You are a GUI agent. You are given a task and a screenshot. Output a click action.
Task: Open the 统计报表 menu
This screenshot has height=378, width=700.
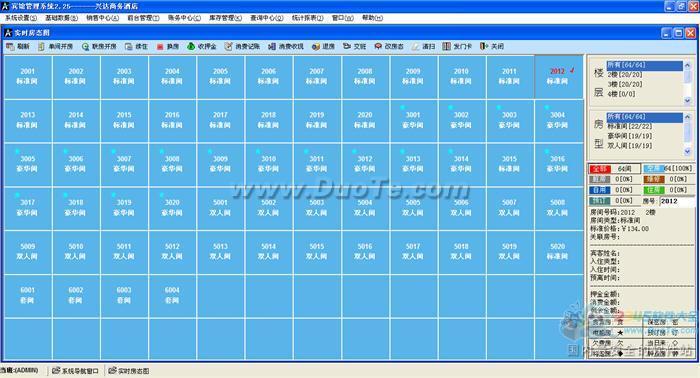click(x=308, y=18)
